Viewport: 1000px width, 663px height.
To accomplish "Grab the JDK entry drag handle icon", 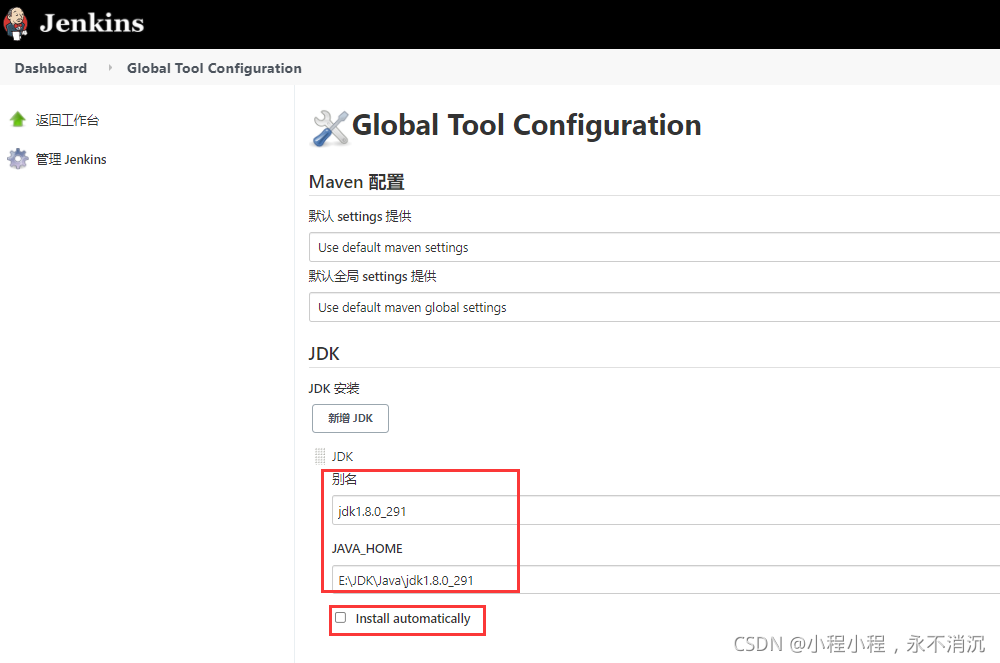I will pos(320,456).
